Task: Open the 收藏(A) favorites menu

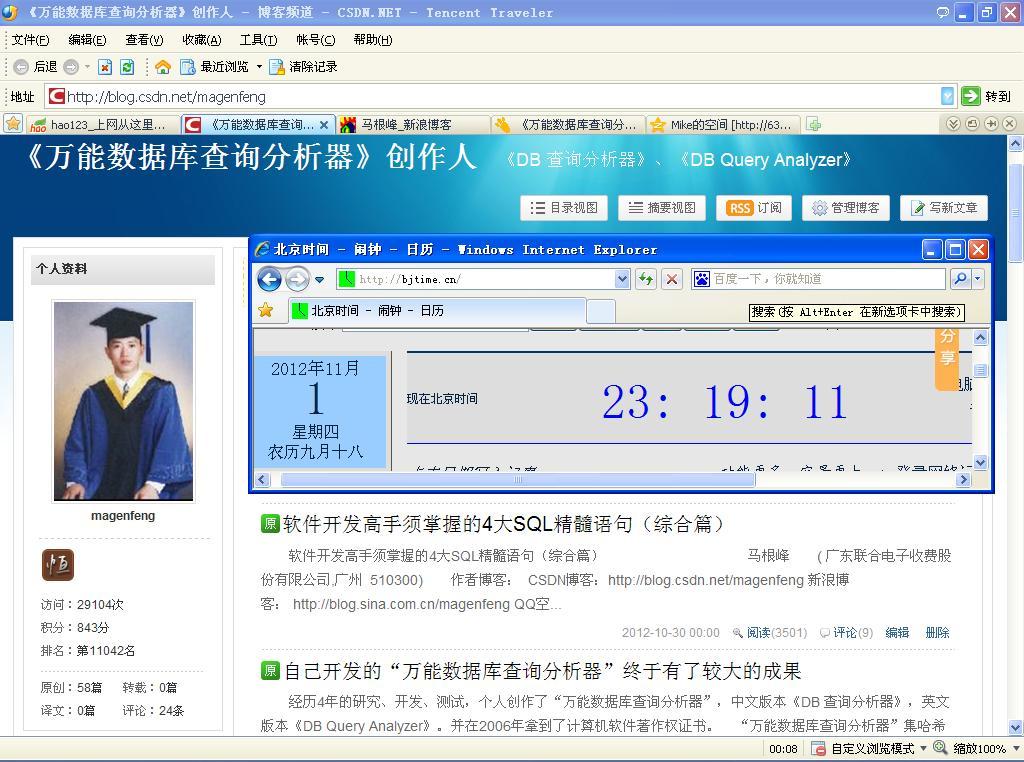Action: 201,40
